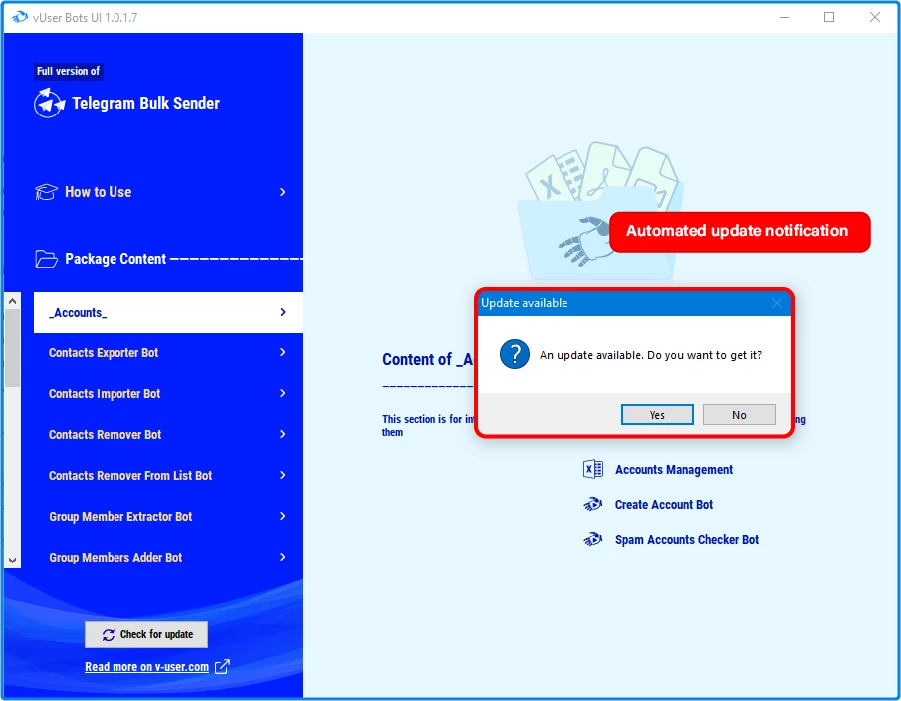Expand Contacts Importer Bot chevron
This screenshot has width=901, height=701.
pyautogui.click(x=283, y=393)
